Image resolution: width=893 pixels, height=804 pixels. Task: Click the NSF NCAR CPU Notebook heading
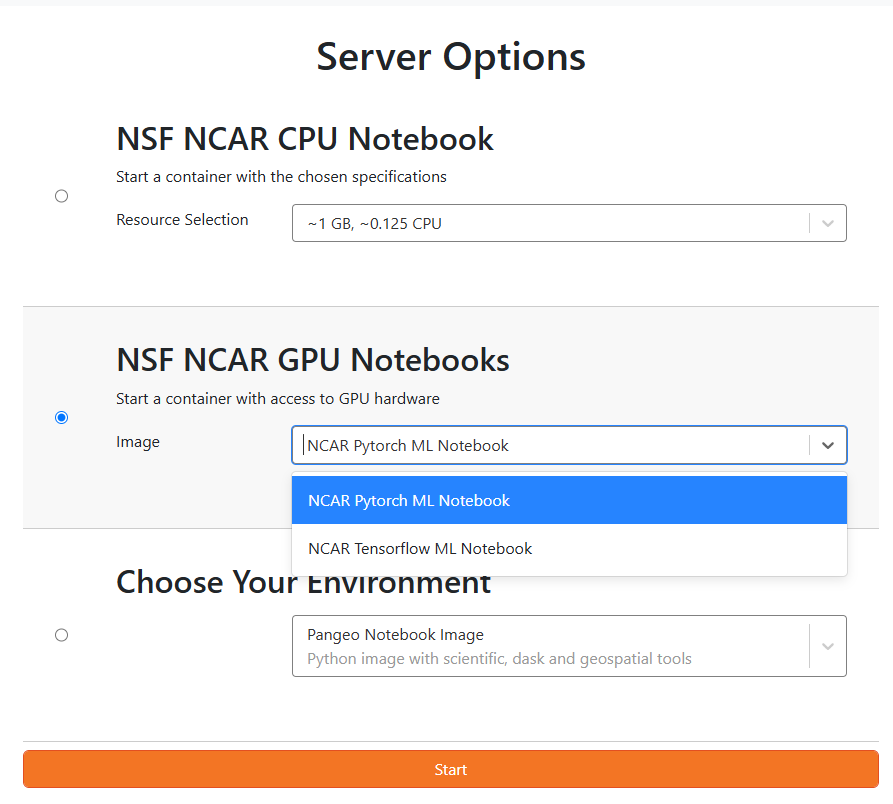(305, 139)
